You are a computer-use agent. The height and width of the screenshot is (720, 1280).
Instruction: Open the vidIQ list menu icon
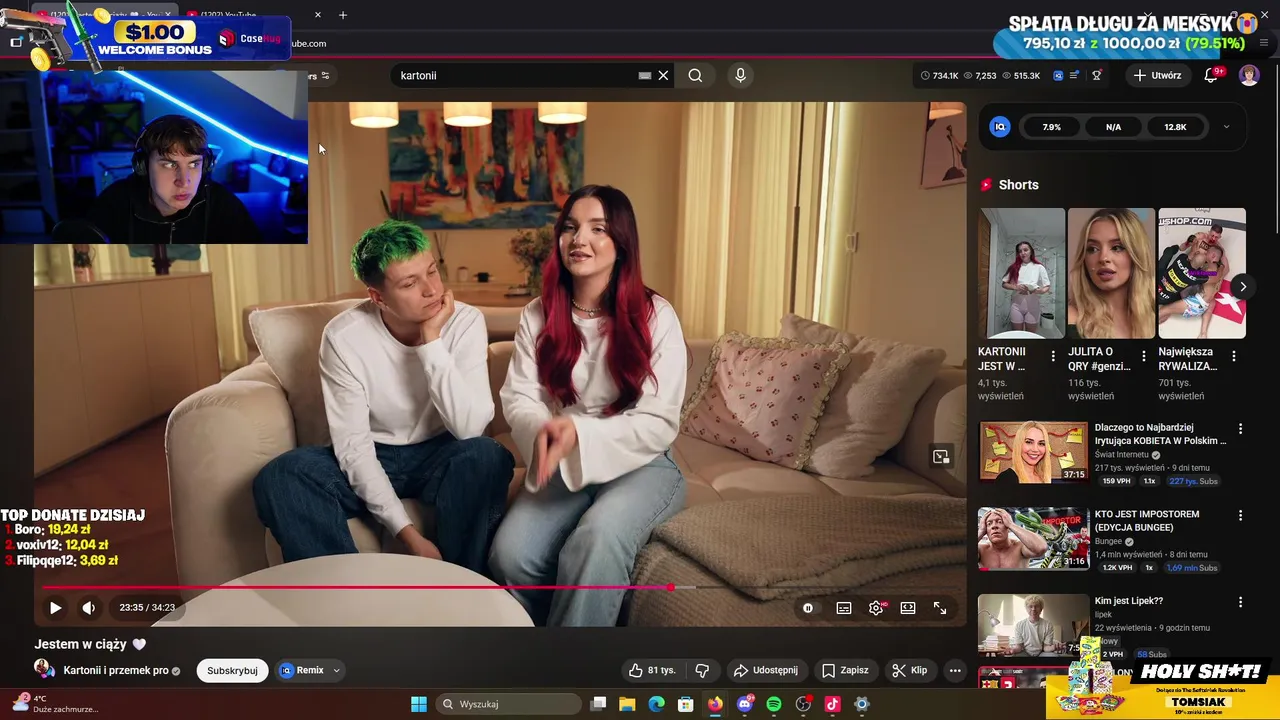point(1074,75)
